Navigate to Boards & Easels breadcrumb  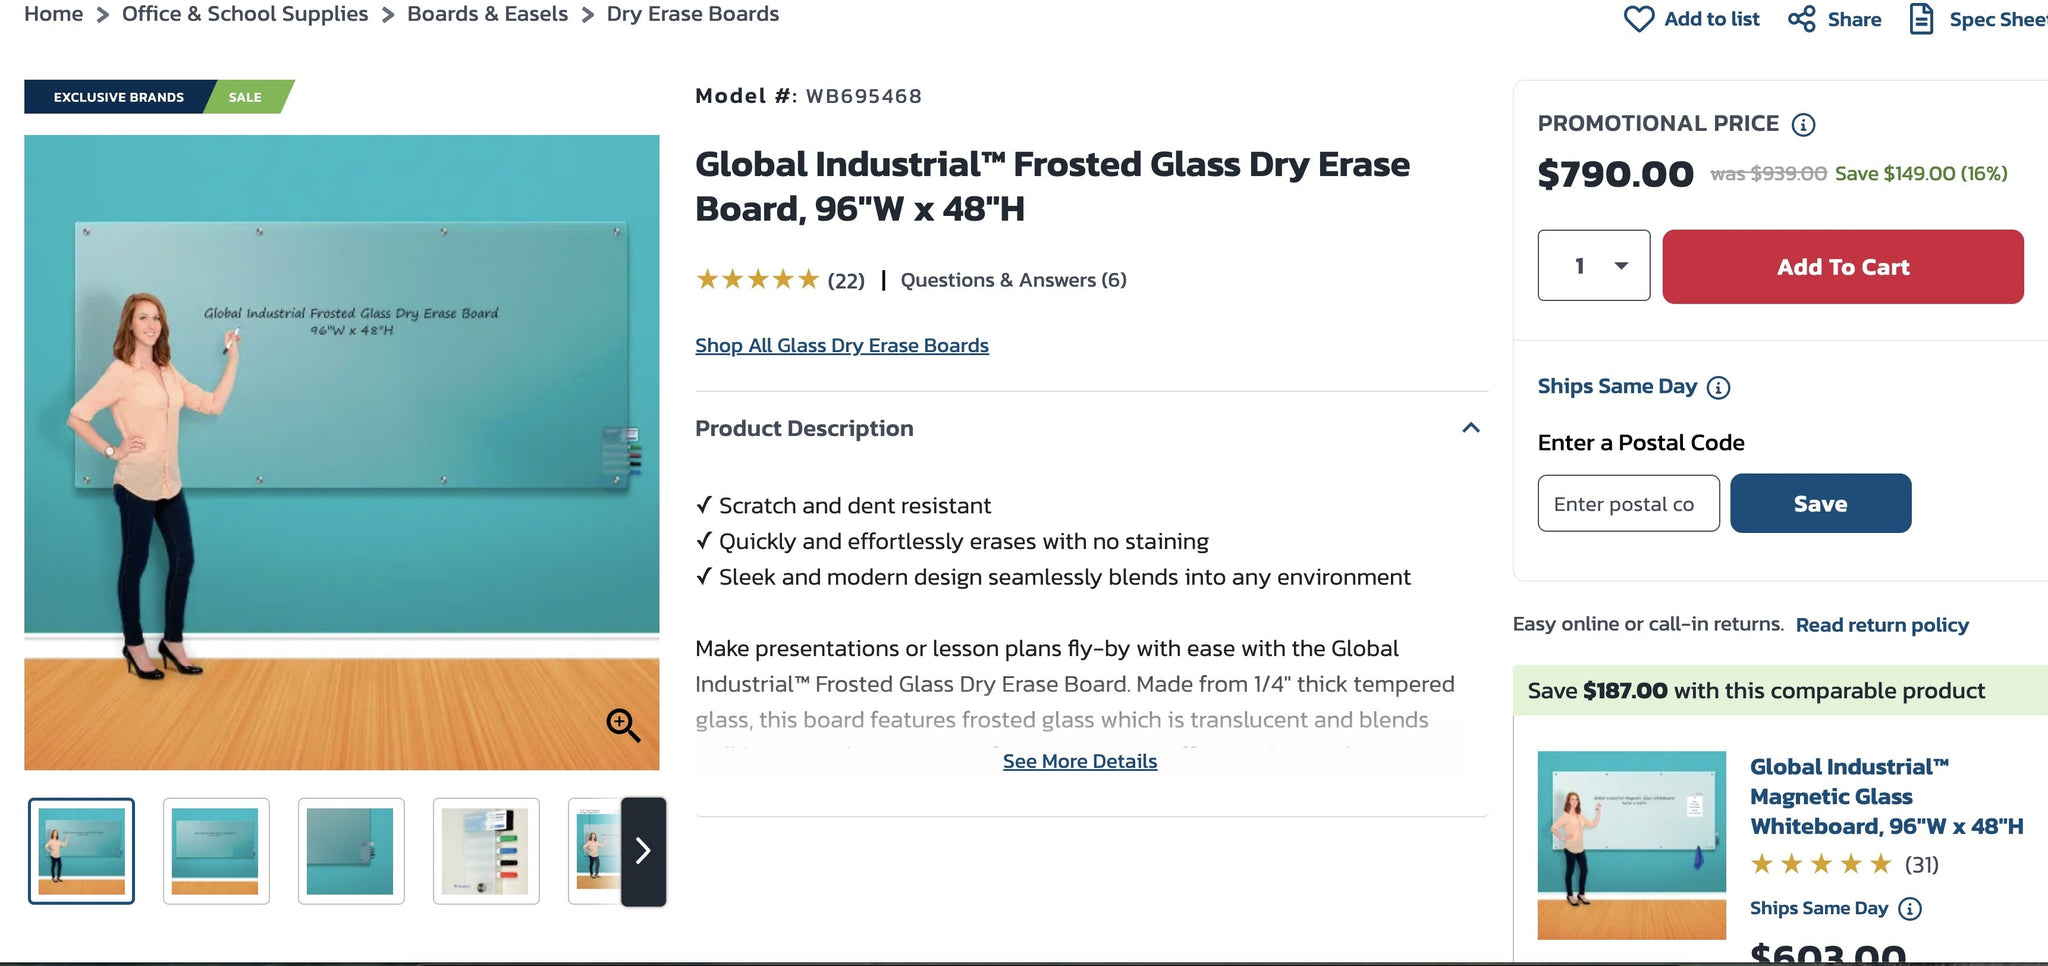(487, 14)
